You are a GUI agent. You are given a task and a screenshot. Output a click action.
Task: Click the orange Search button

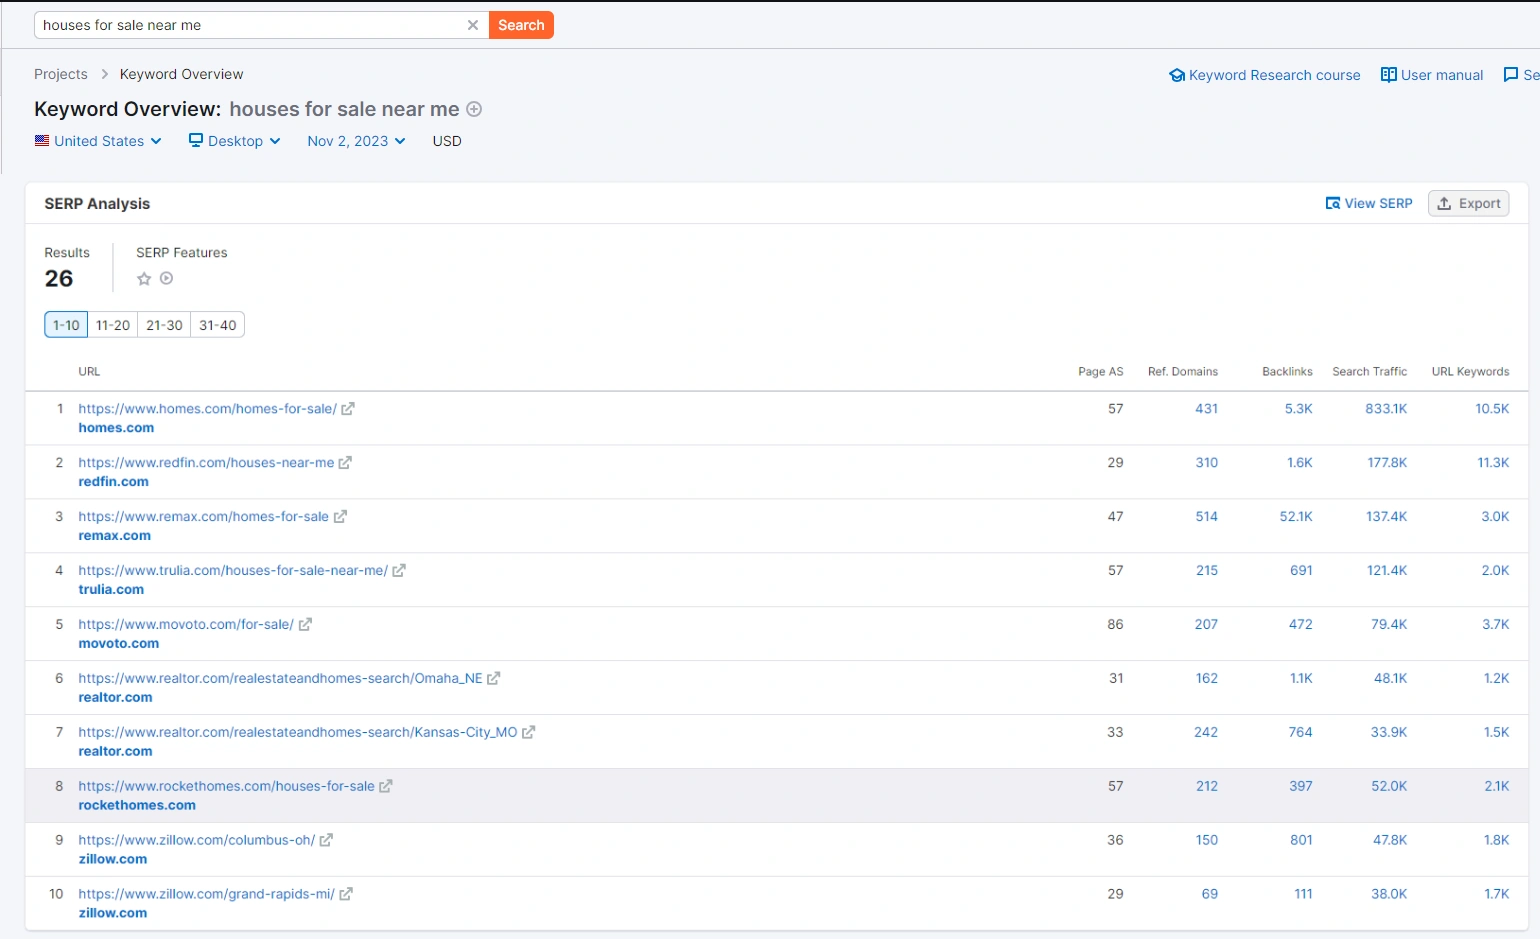pos(521,25)
